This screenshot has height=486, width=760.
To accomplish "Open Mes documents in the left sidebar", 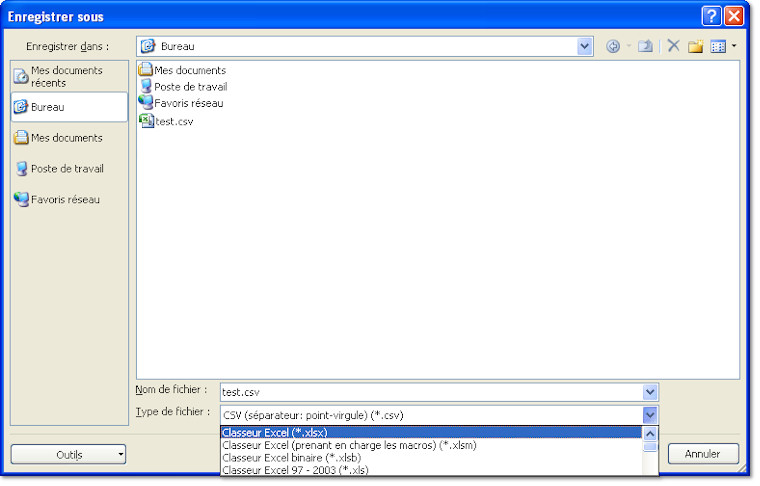I will click(x=68, y=138).
